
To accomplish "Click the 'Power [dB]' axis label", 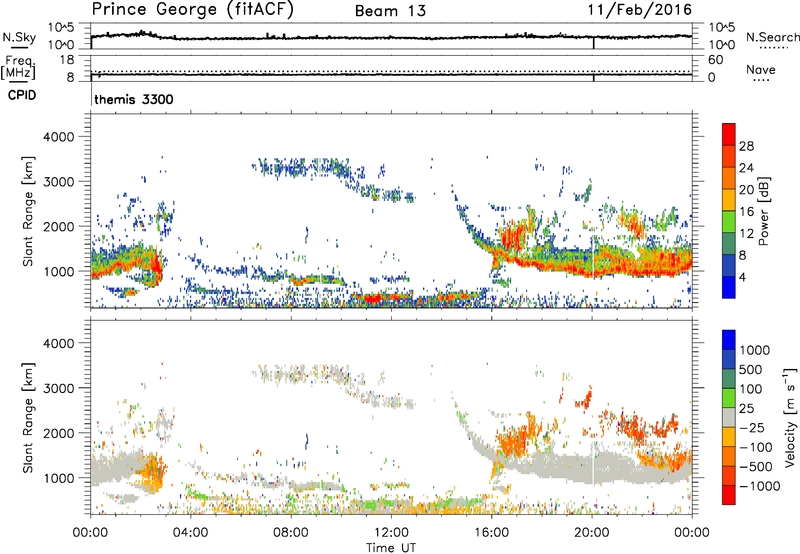I will tap(763, 211).
